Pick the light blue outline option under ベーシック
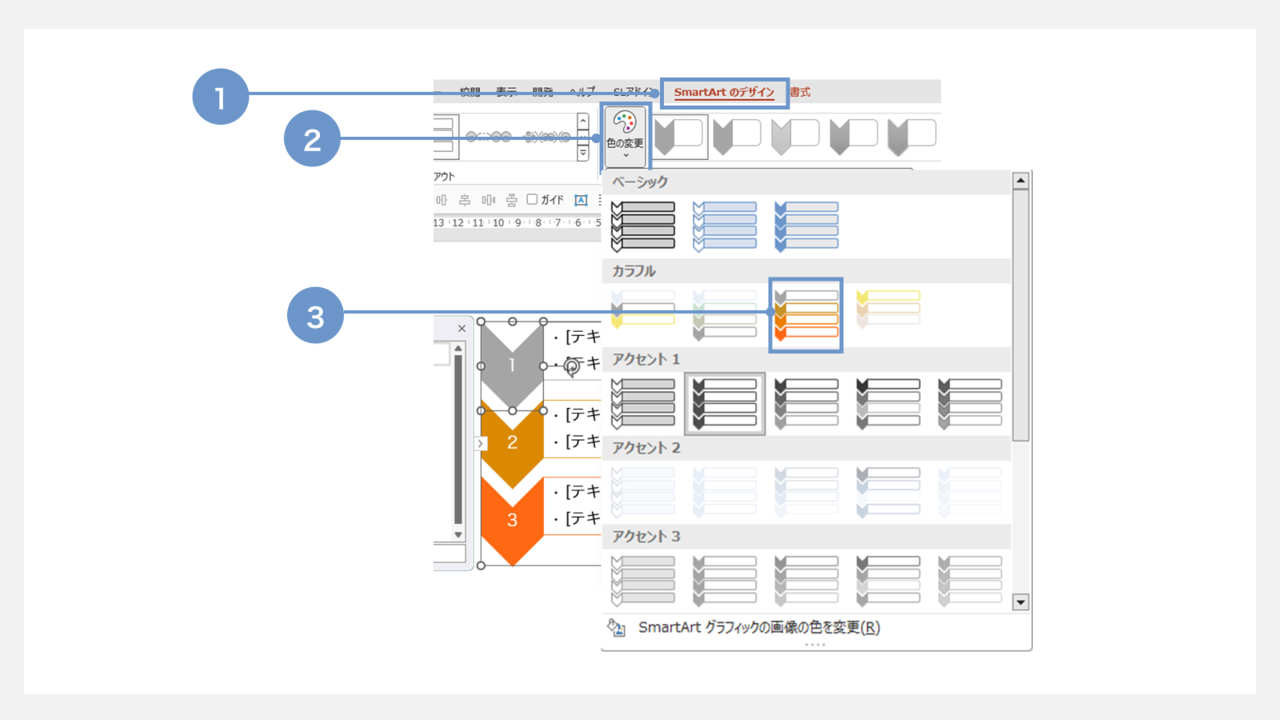Screen dimensions: 1280x720 click(x=725, y=225)
